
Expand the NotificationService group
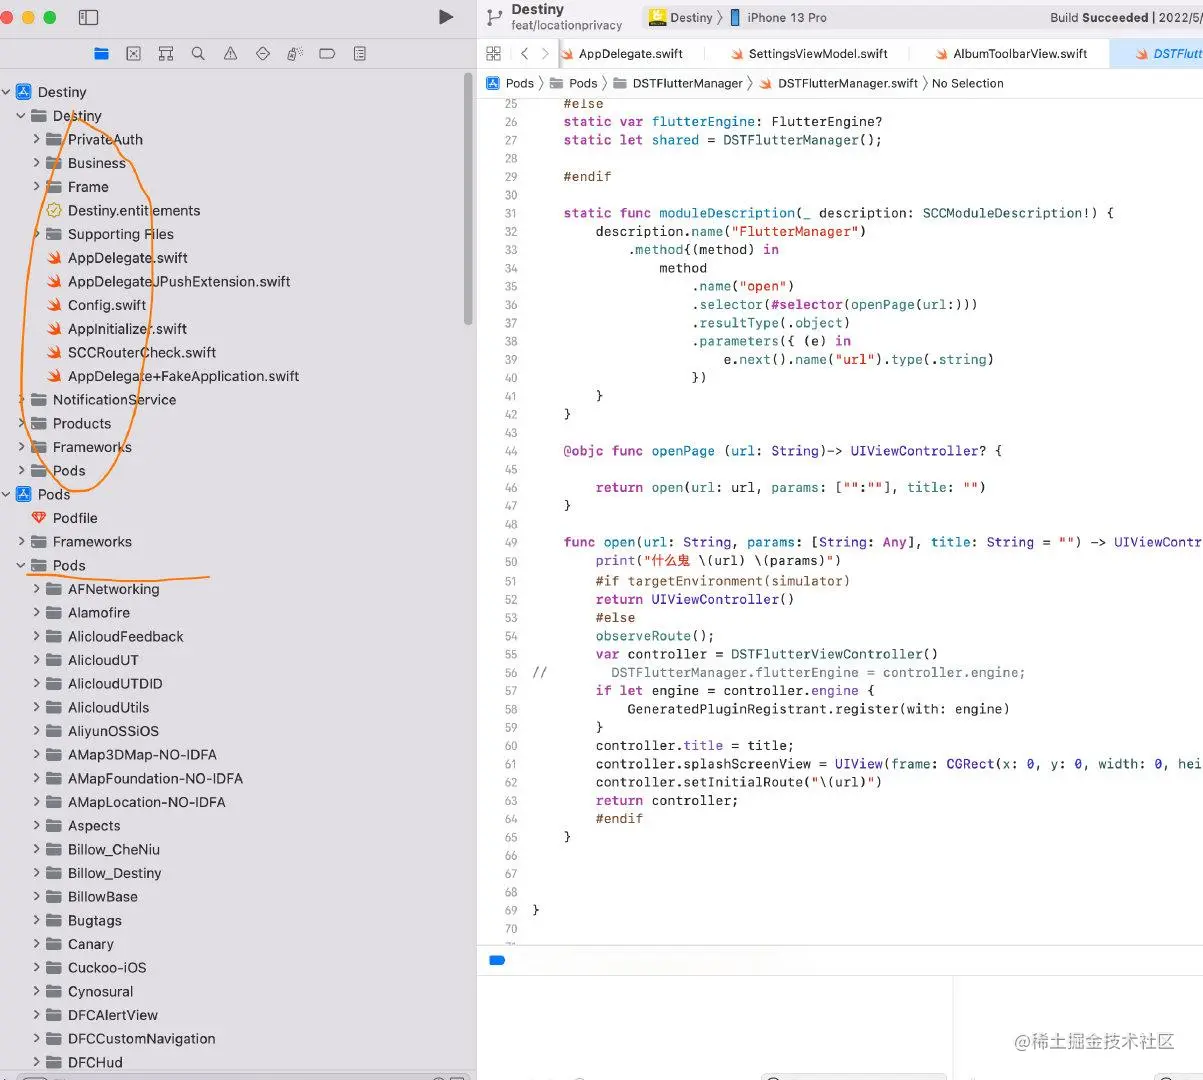pyautogui.click(x=22, y=400)
